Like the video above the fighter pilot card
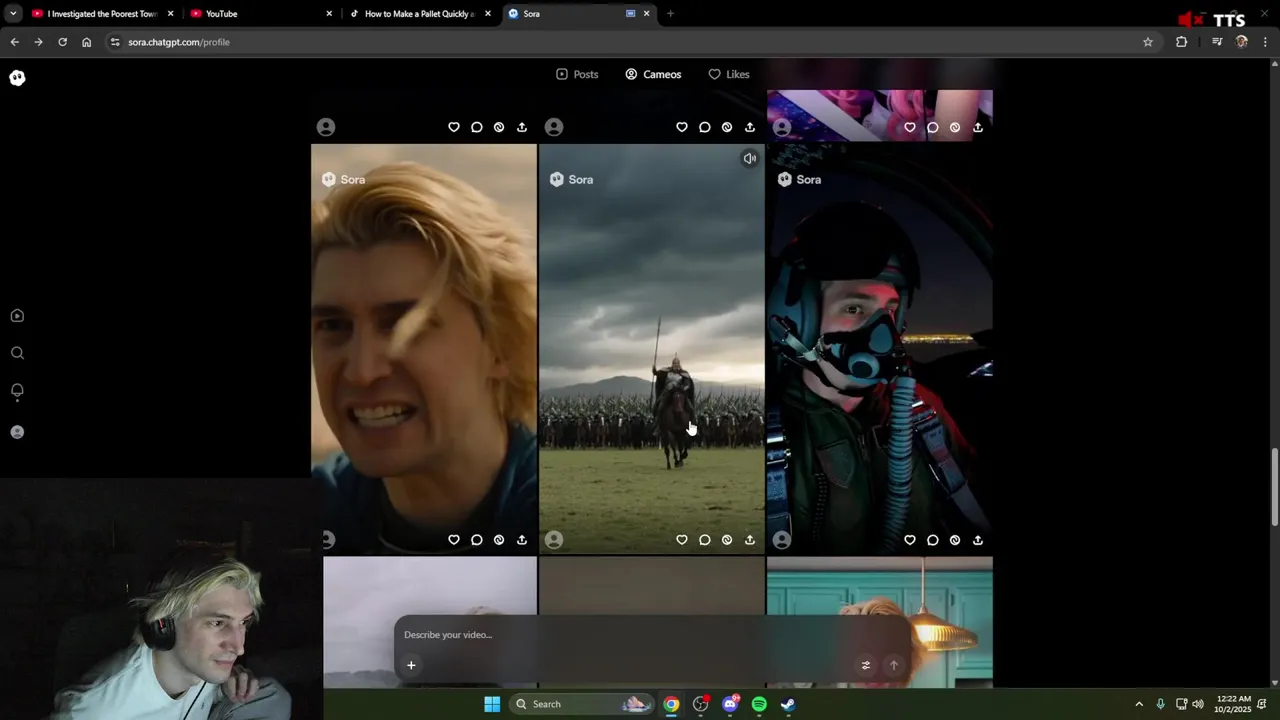 [910, 127]
